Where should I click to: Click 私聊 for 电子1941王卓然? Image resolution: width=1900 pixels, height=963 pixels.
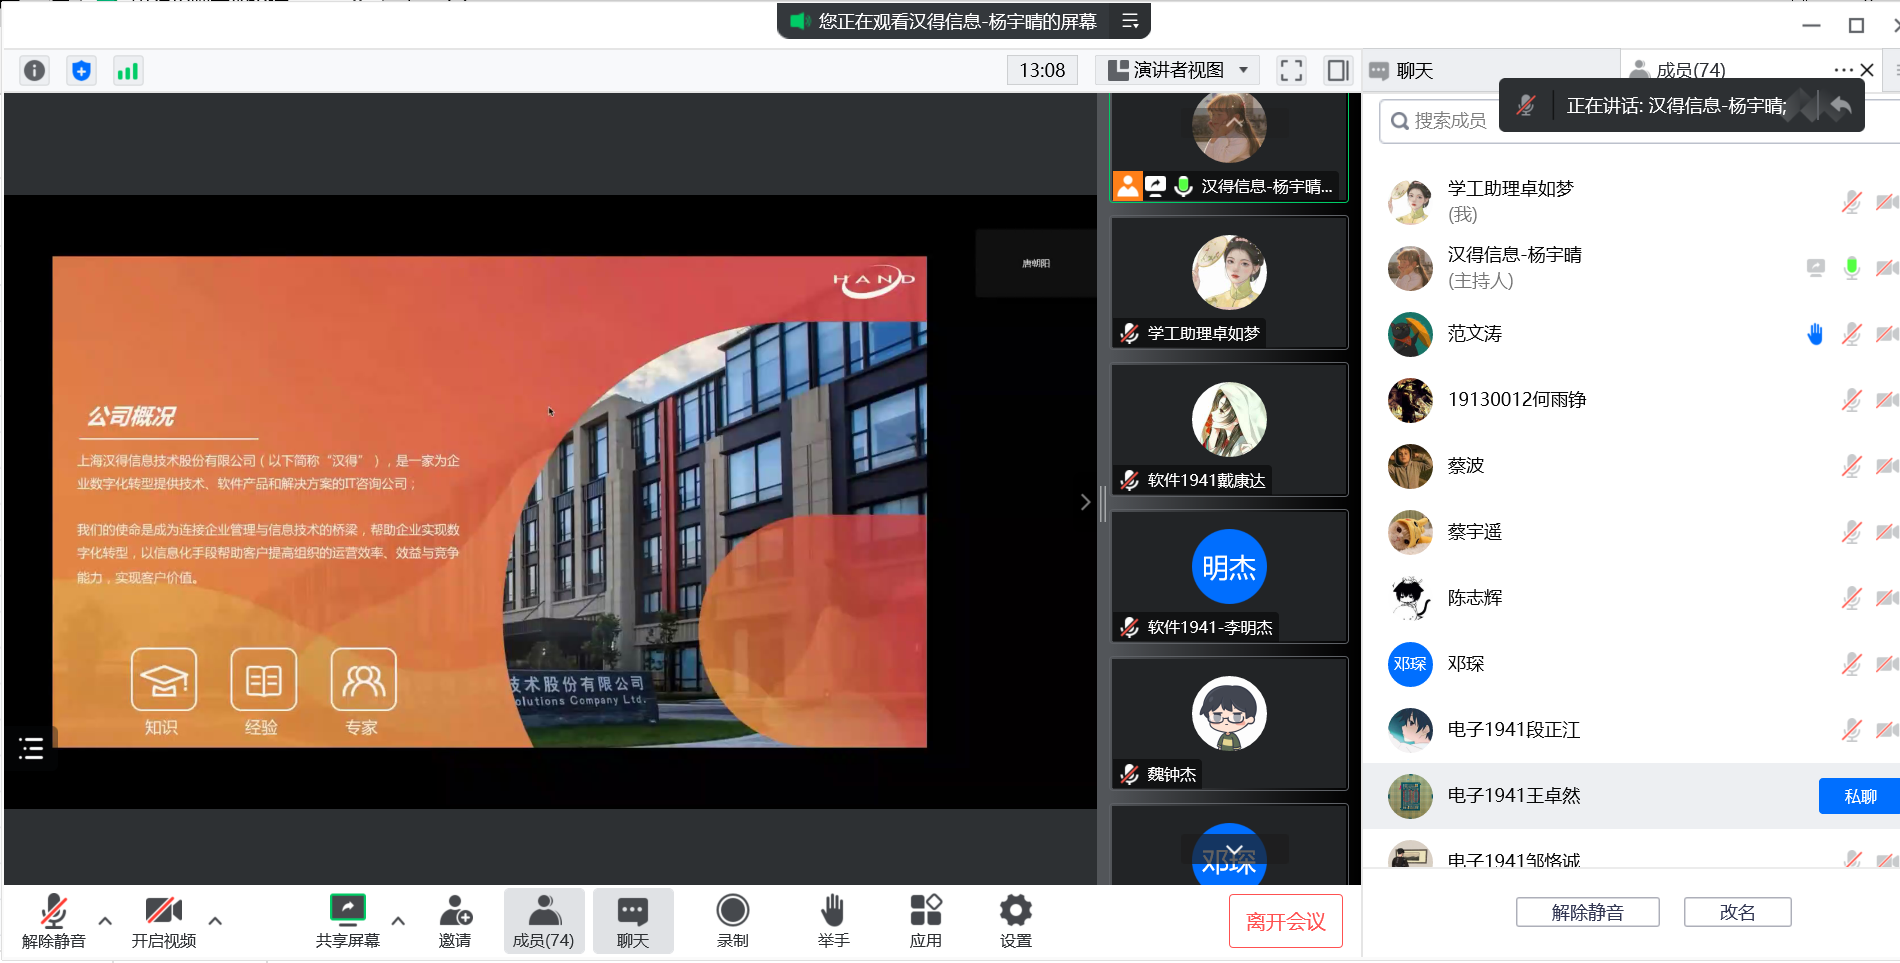(x=1859, y=796)
